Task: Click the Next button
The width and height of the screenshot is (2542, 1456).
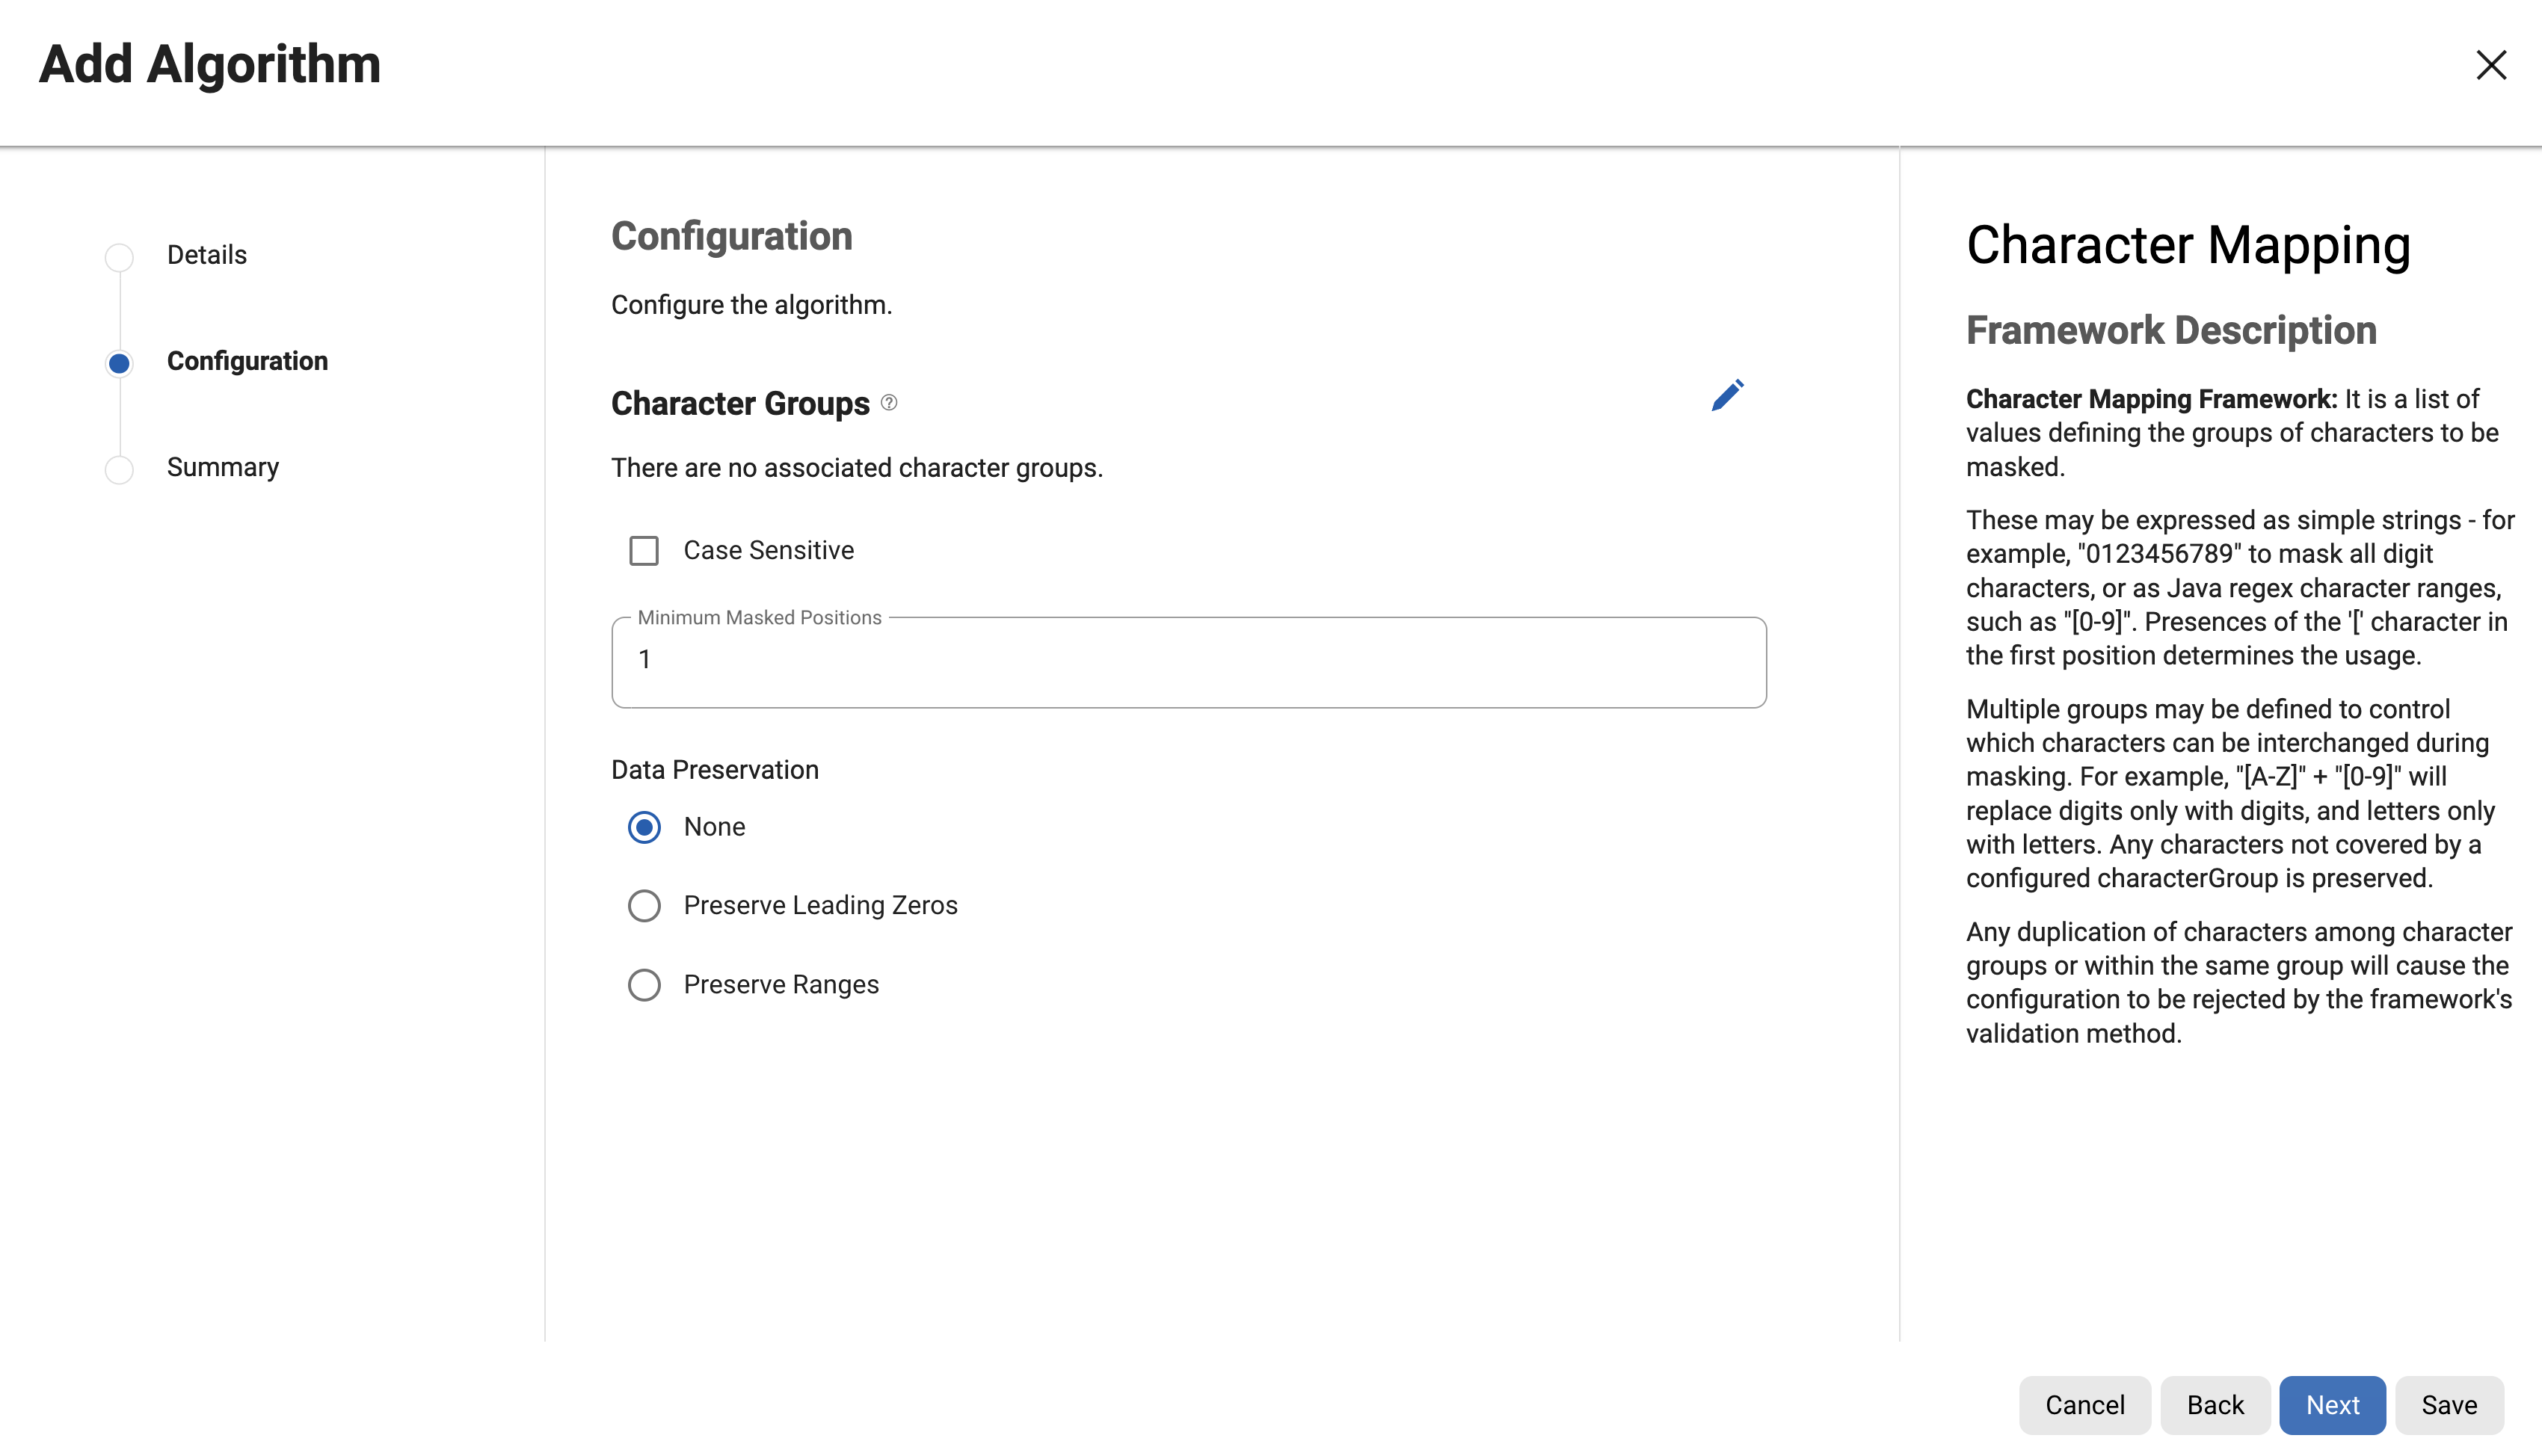Action: (2332, 1405)
